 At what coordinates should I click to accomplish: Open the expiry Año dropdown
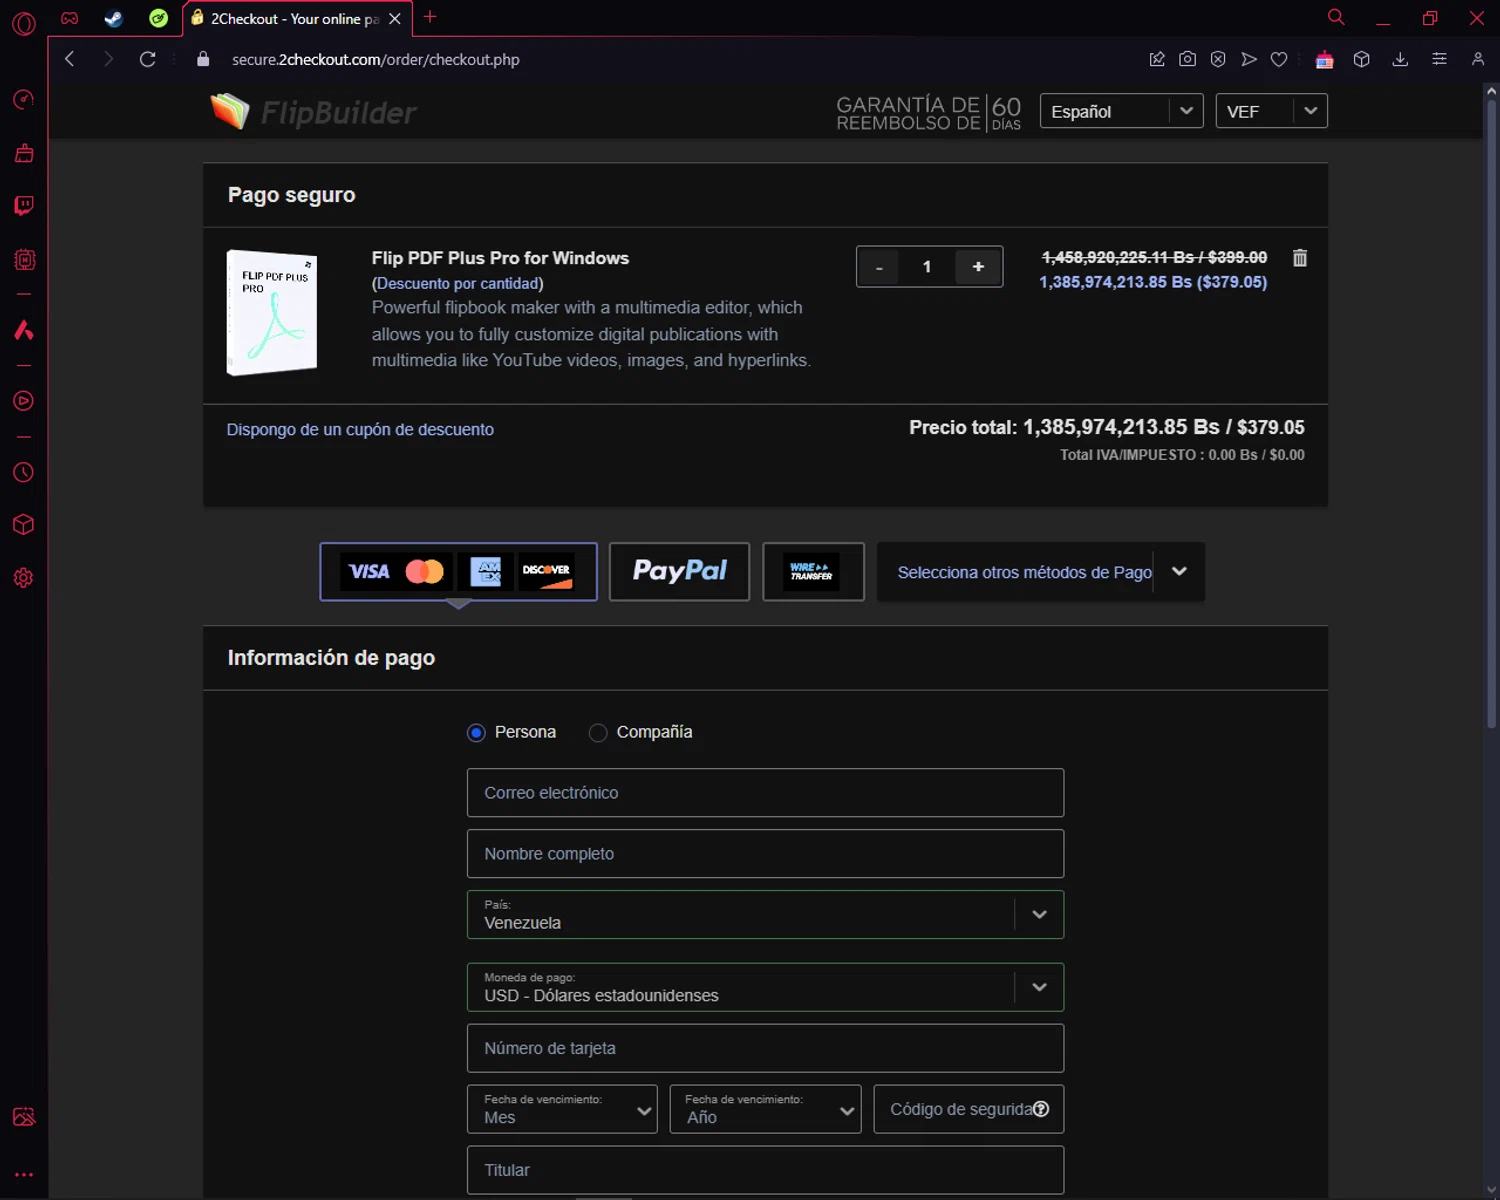[765, 1109]
